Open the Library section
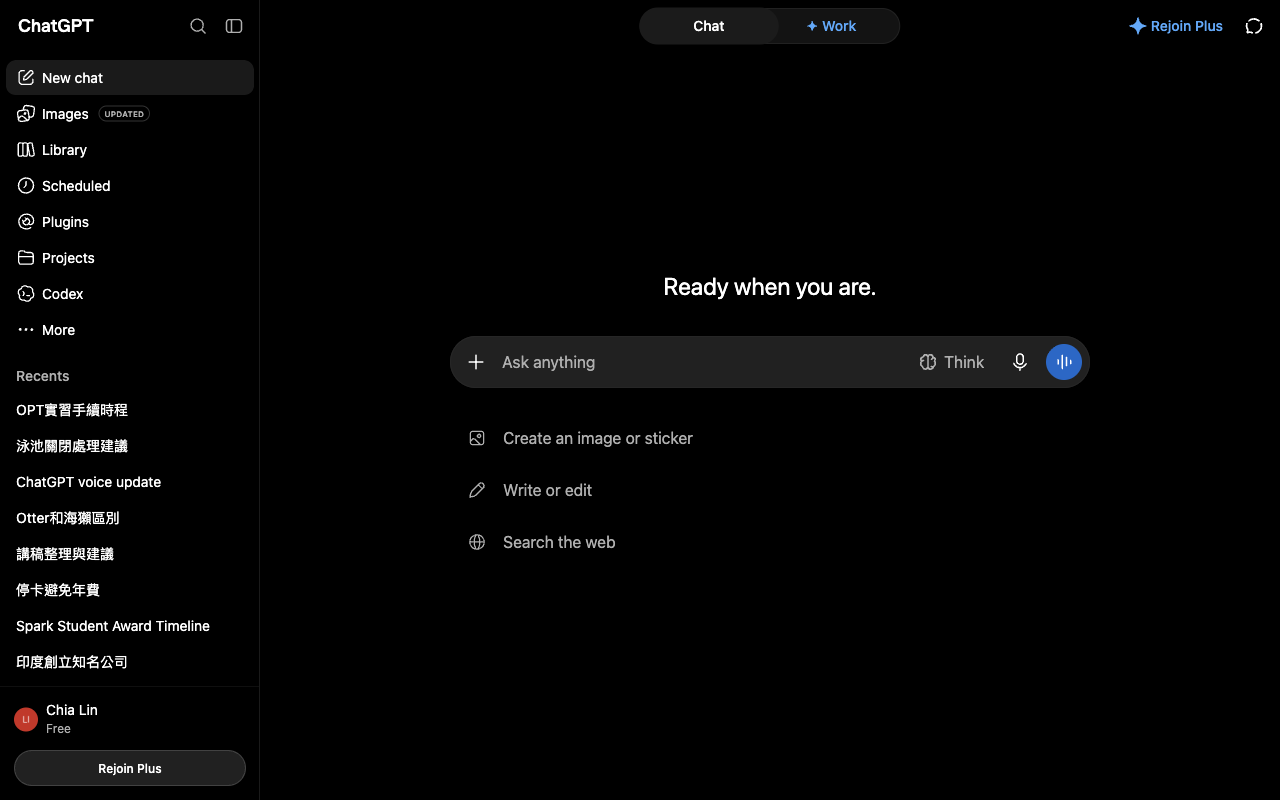Image resolution: width=1280 pixels, height=800 pixels. [x=130, y=150]
